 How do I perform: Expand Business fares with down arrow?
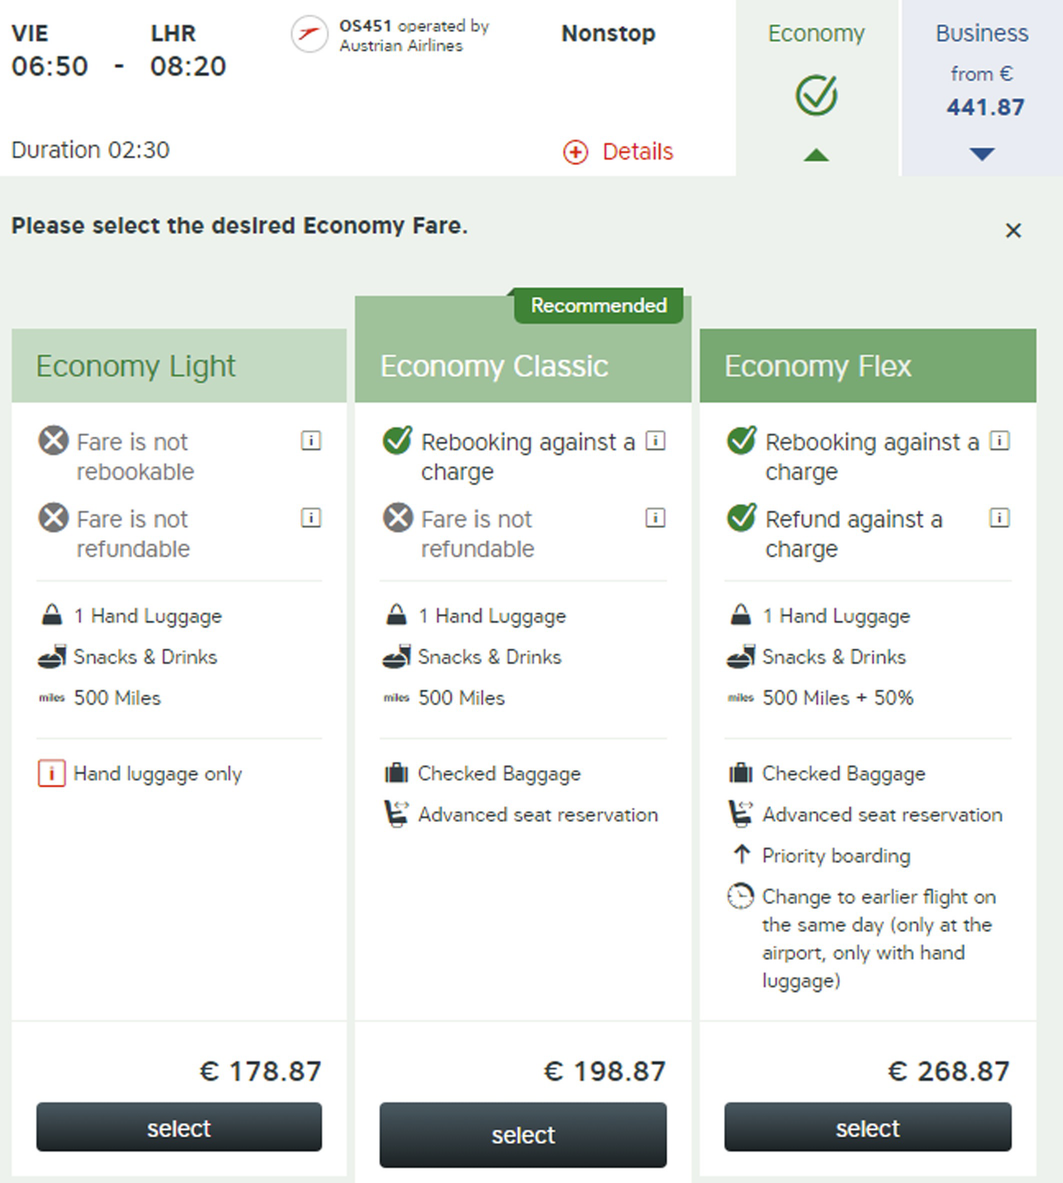coord(982,154)
